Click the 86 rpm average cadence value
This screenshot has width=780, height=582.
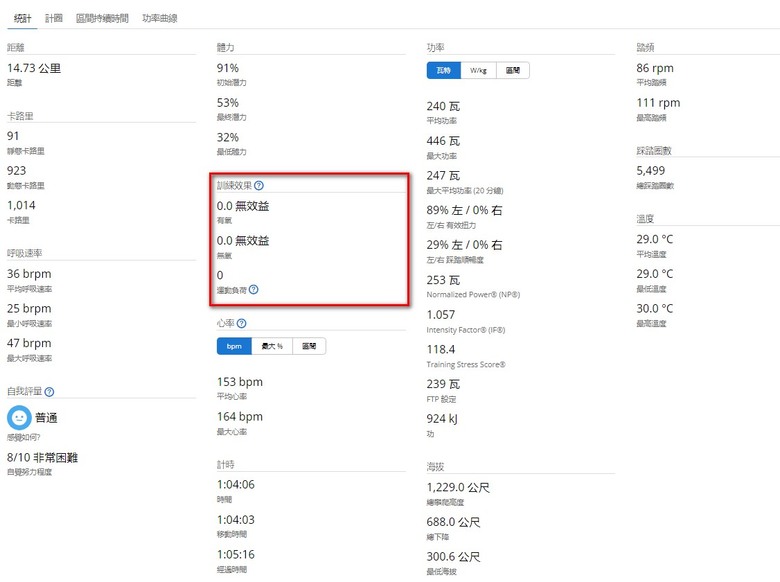click(655, 68)
